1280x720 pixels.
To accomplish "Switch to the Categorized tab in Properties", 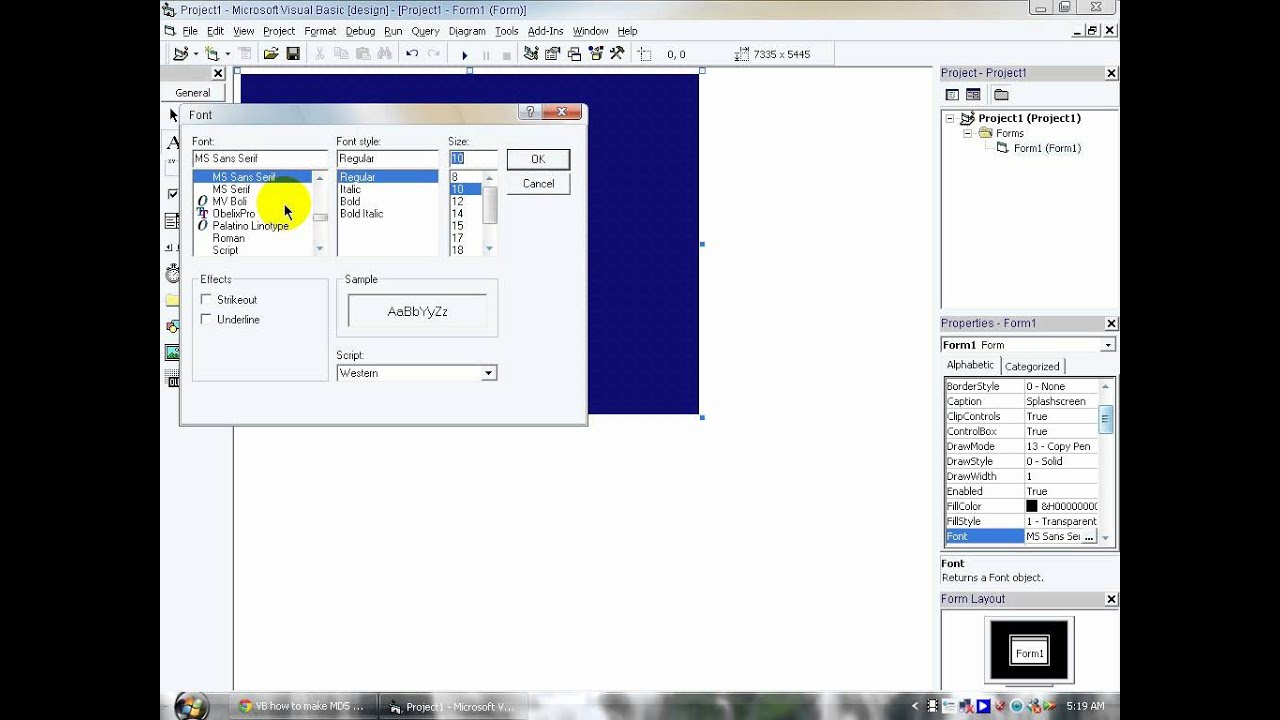I will [x=1032, y=366].
